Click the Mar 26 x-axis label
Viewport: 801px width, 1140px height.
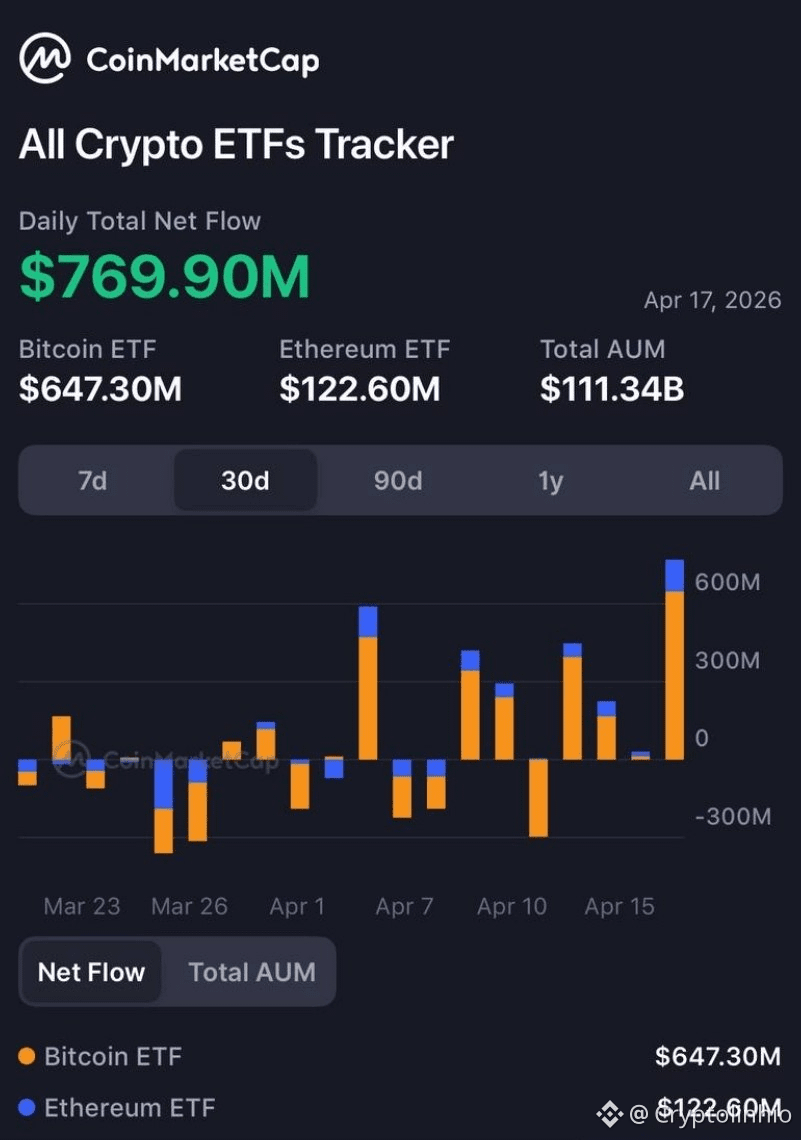pos(190,907)
